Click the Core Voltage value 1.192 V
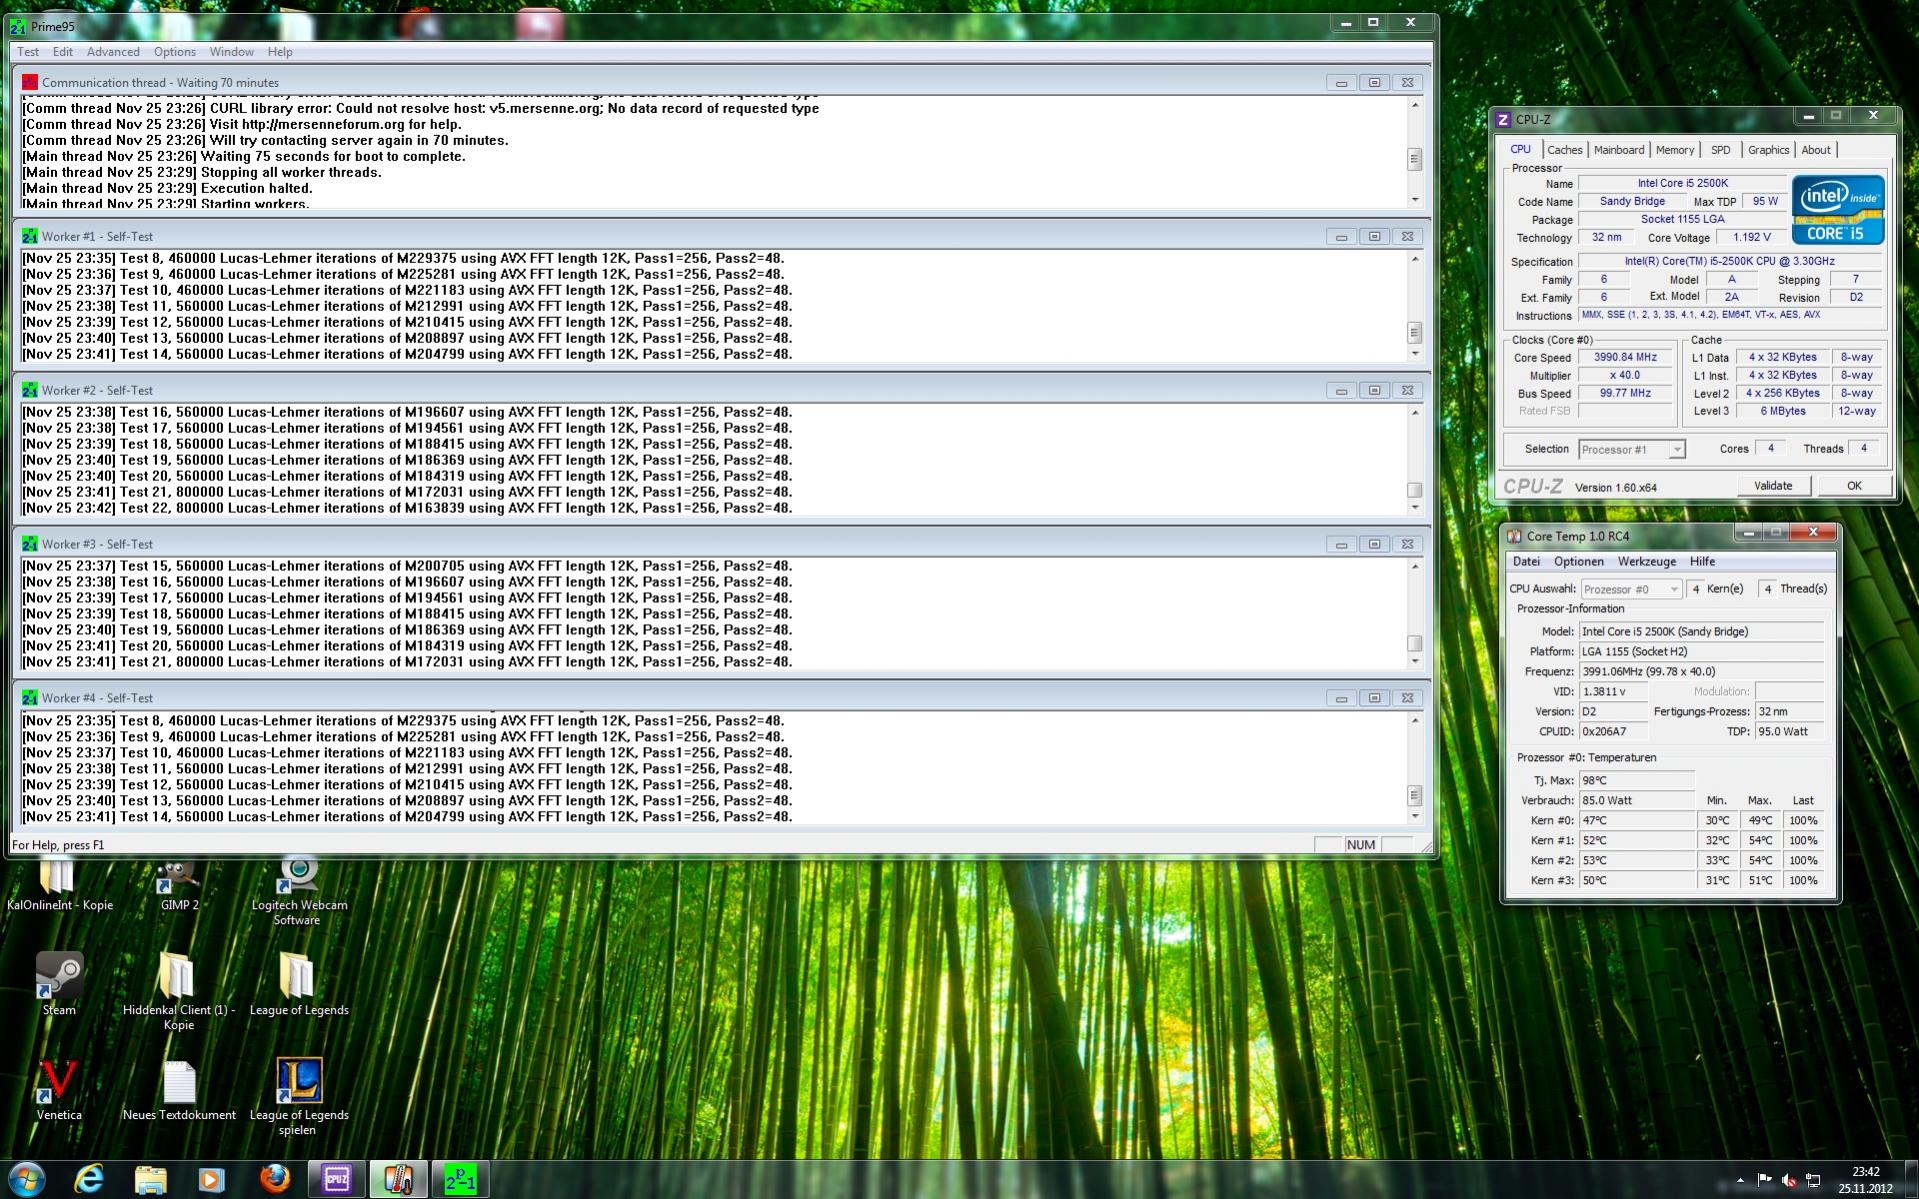Screen dimensions: 1919x1199 tap(1751, 238)
